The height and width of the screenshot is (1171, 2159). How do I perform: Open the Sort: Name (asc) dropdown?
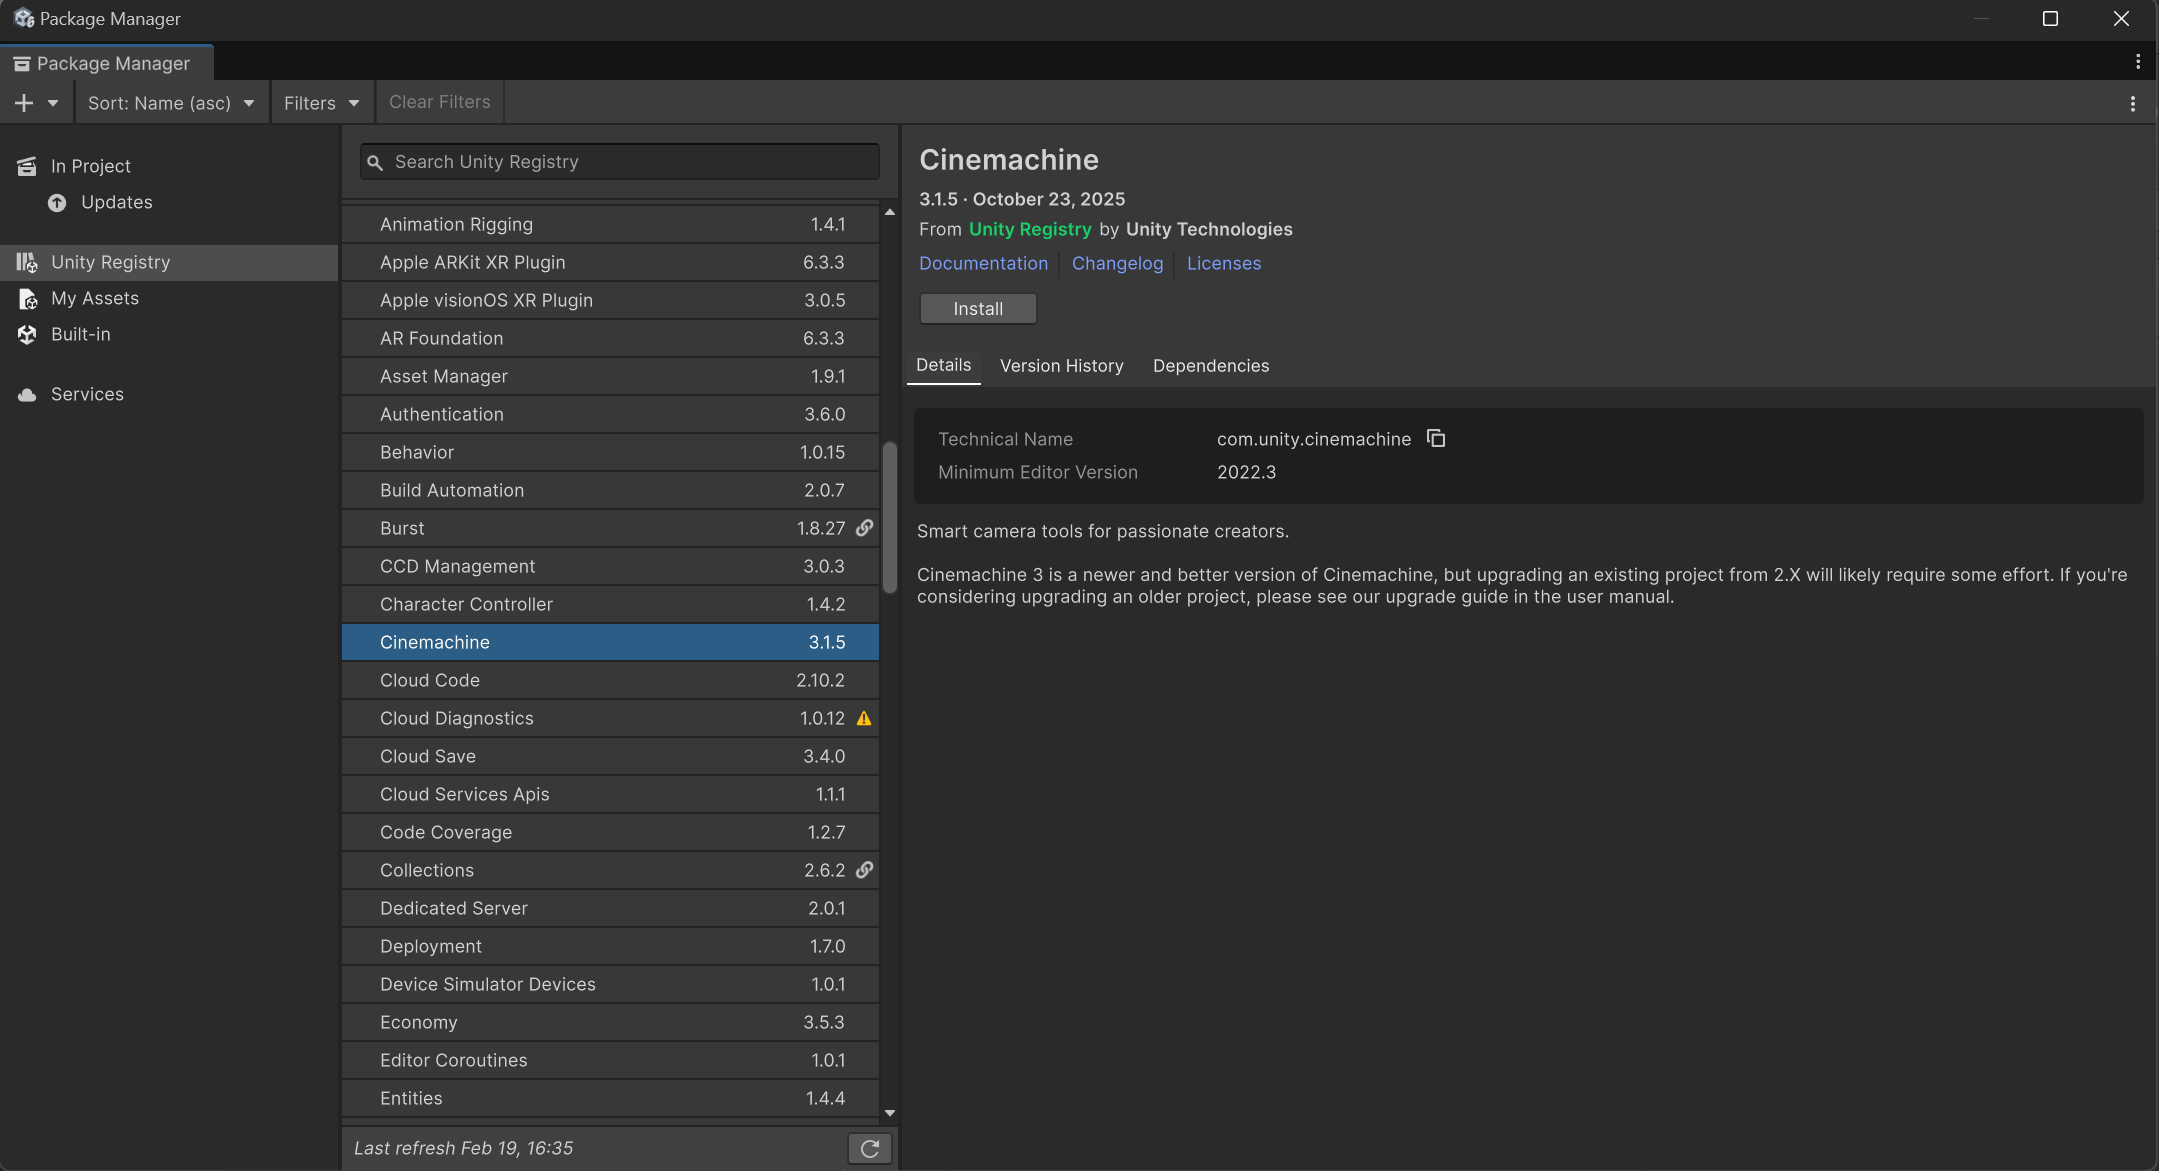coord(171,103)
